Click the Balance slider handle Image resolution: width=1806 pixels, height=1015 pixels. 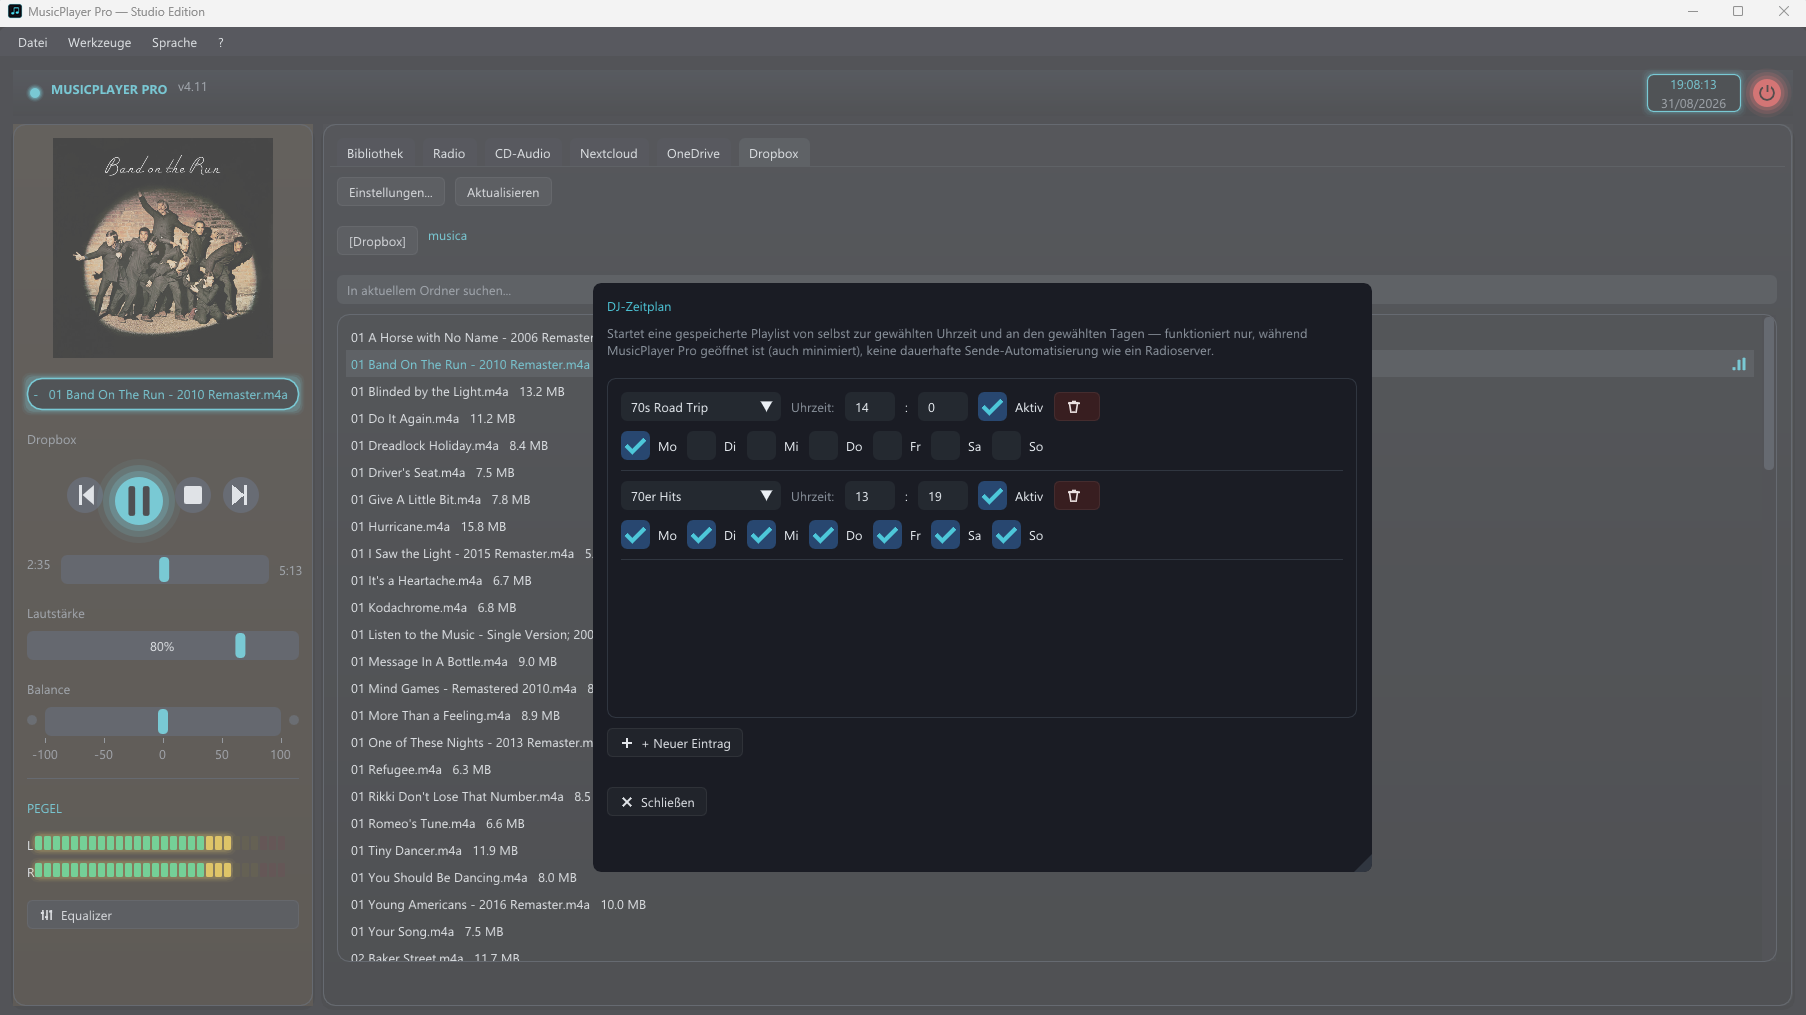163,721
